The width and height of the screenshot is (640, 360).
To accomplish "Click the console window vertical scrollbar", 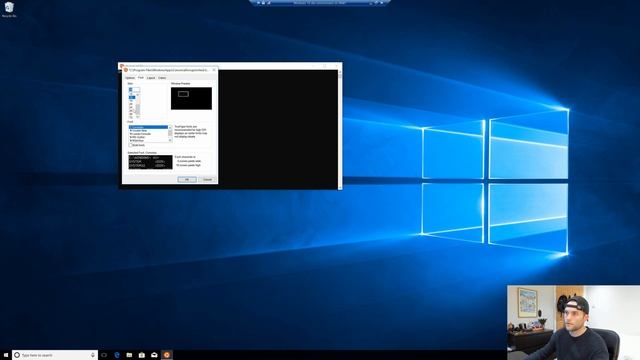I will (340, 129).
